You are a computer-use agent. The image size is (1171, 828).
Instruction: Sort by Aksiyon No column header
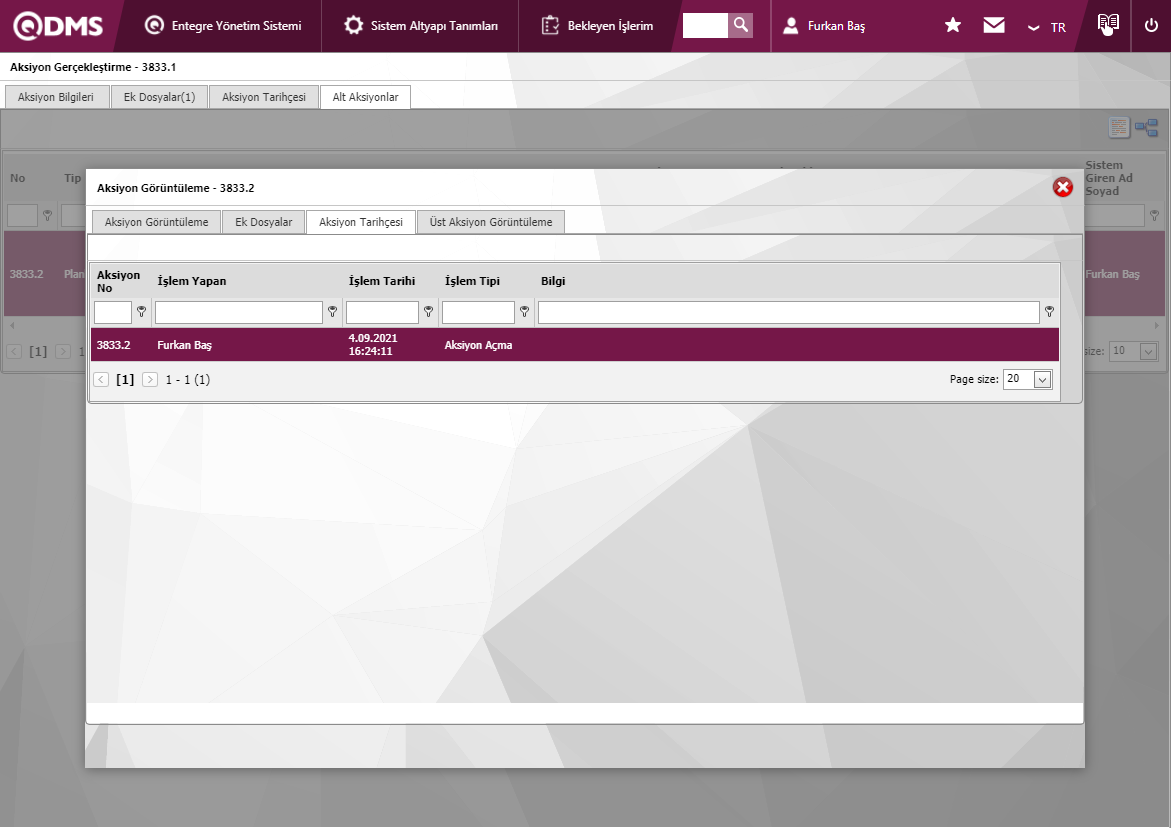pyautogui.click(x=118, y=281)
